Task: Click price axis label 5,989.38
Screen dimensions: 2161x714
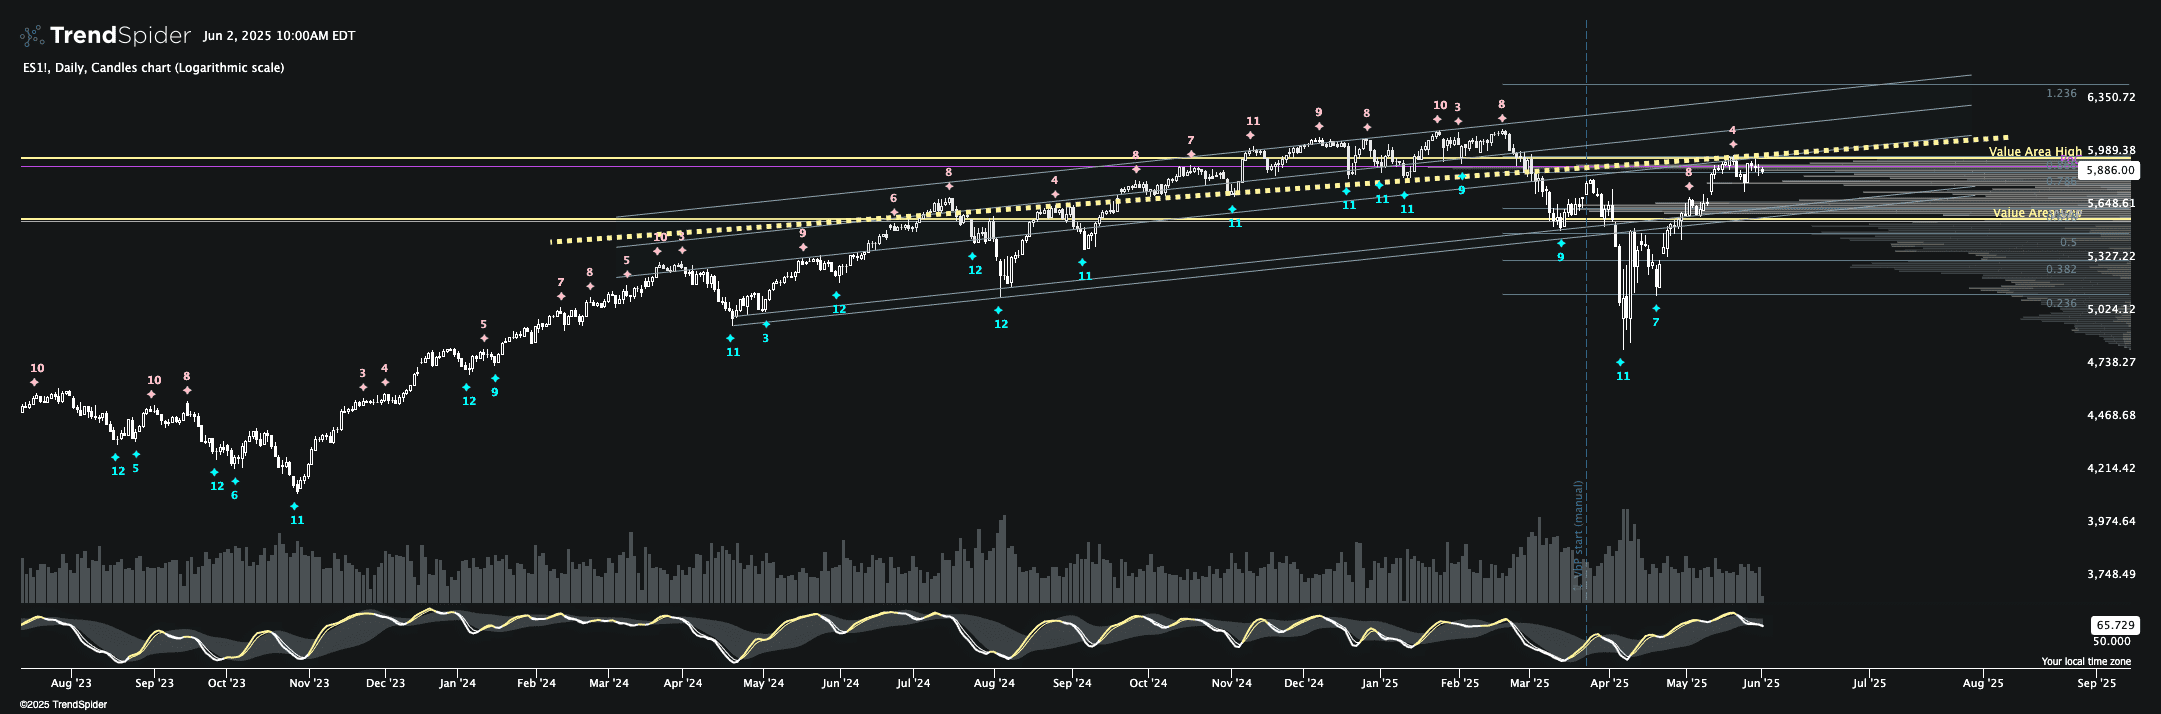Action: pos(2111,150)
